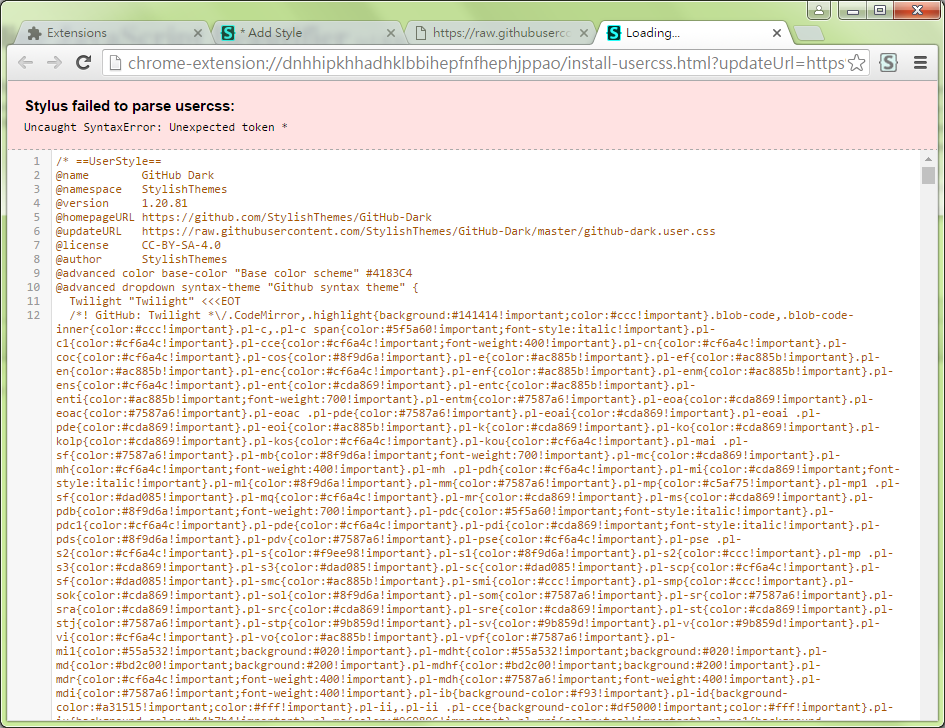Maximize the Chrome window

click(880, 10)
